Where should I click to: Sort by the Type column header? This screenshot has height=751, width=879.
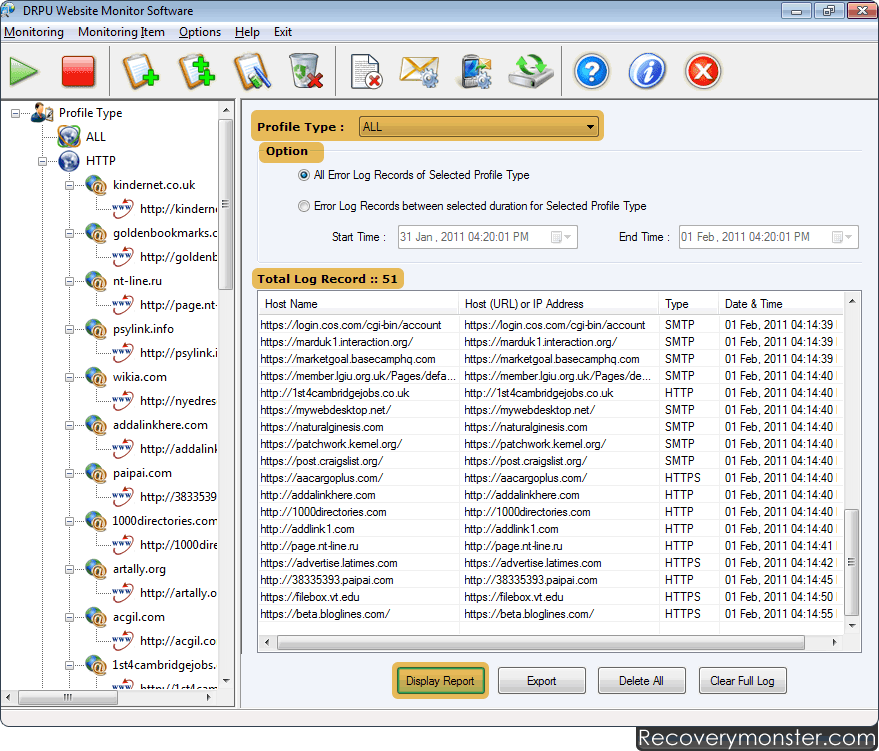pyautogui.click(x=689, y=304)
